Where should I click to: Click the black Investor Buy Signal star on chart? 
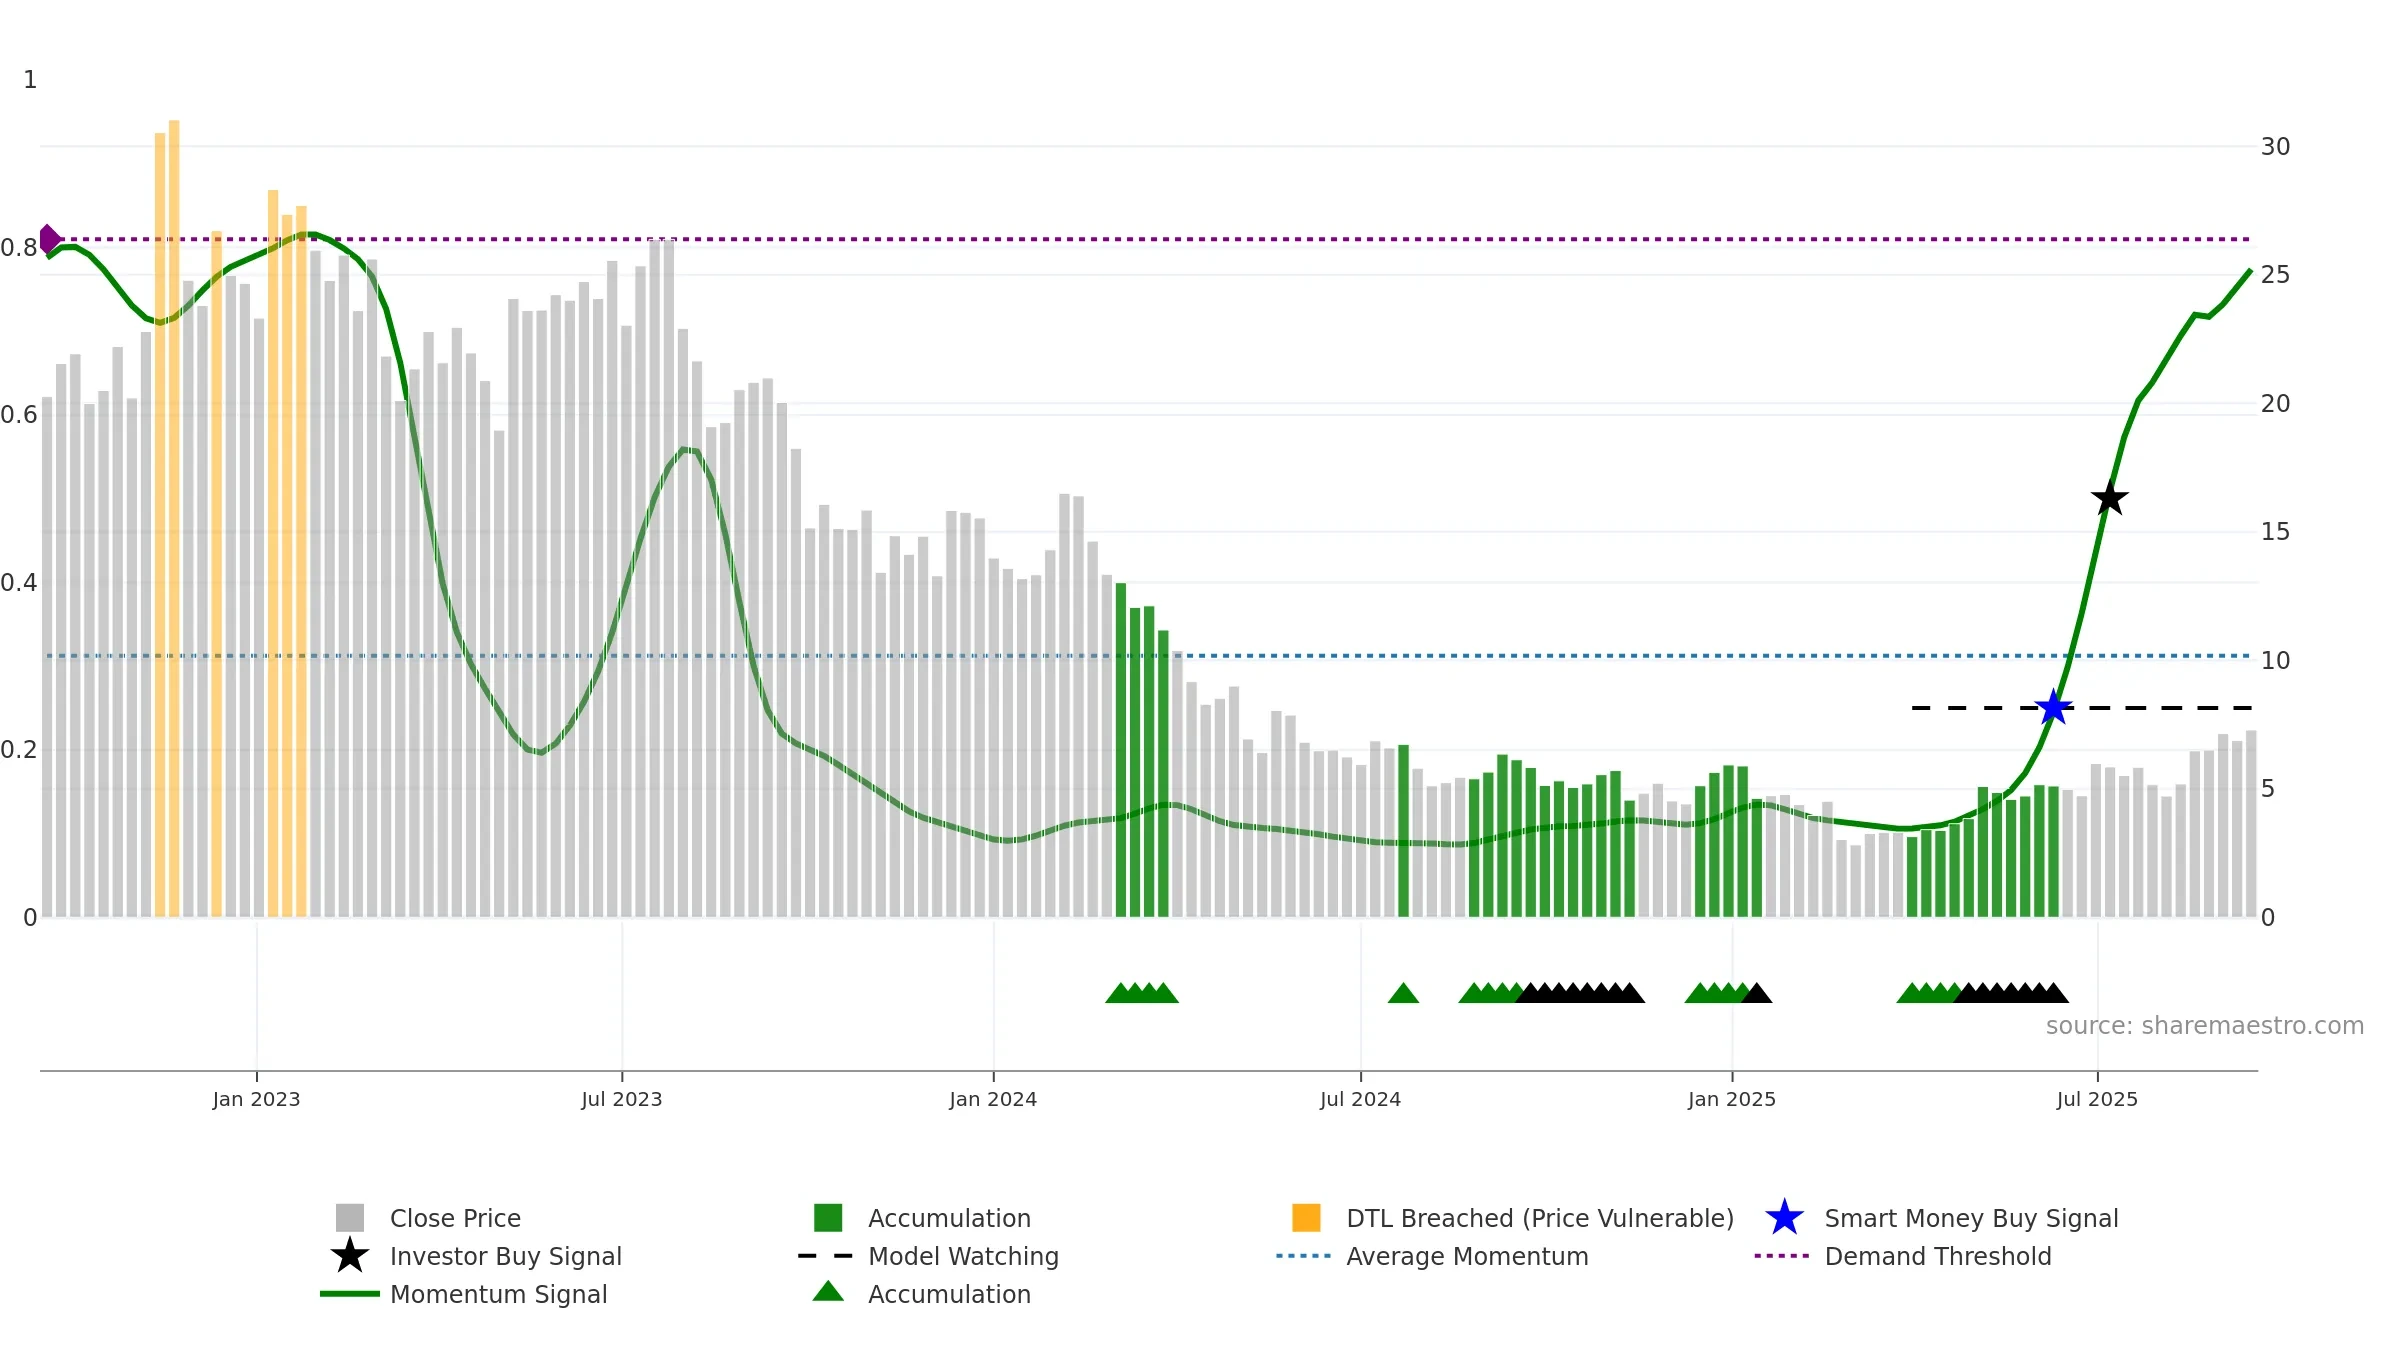point(2109,498)
